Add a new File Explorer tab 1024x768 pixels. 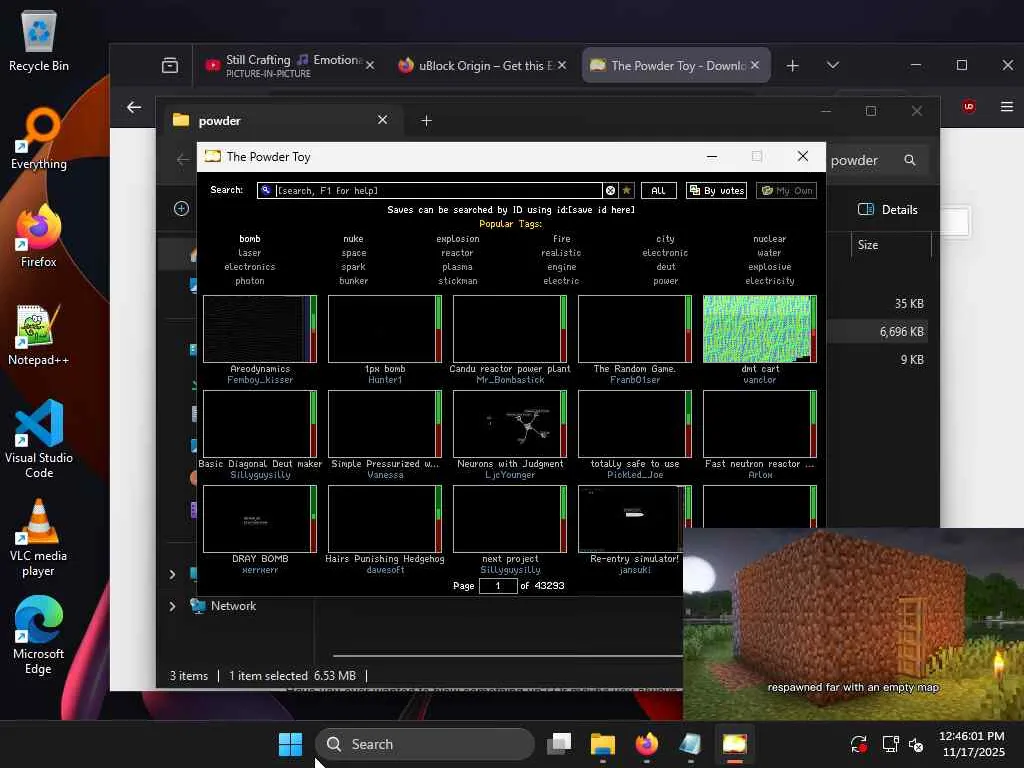coord(426,120)
